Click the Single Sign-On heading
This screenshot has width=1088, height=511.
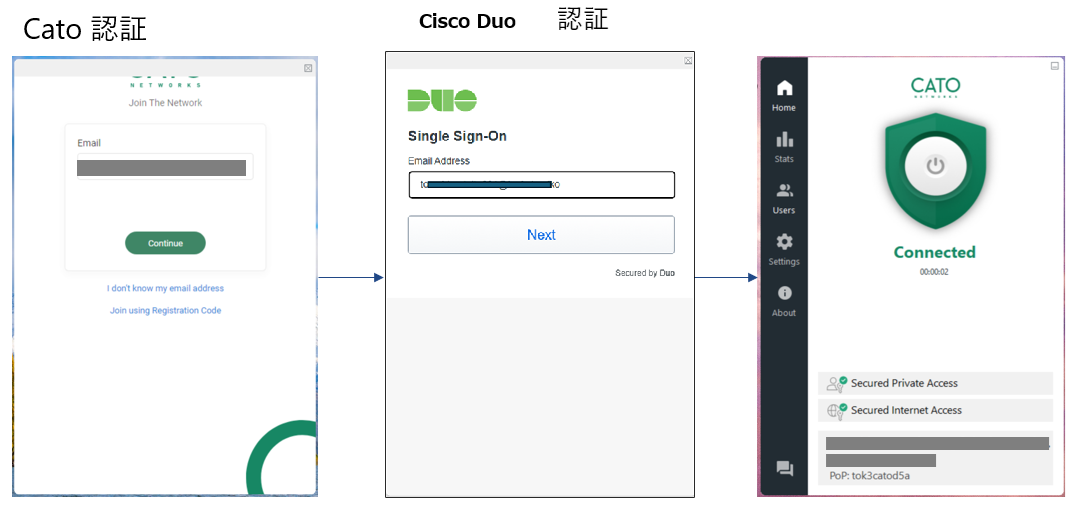[x=457, y=136]
